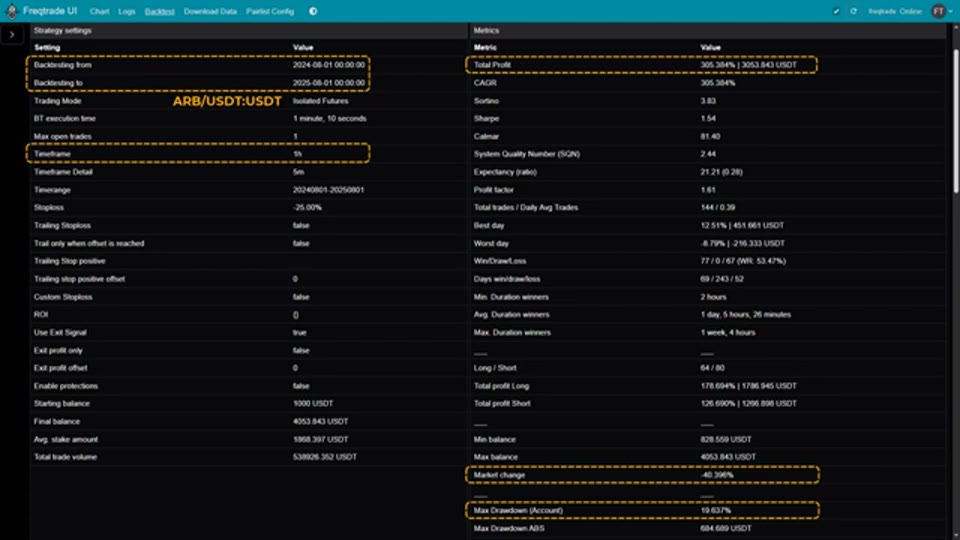Click the reload refresh icon in header
Image resolution: width=960 pixels, height=540 pixels.
pyautogui.click(x=853, y=11)
